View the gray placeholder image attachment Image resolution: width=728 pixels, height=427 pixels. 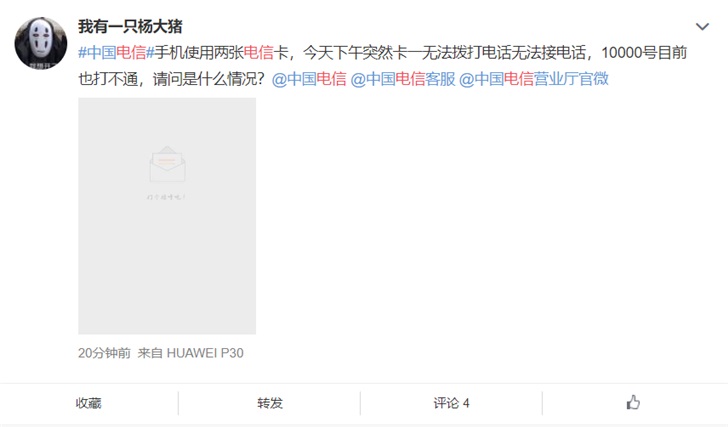point(167,216)
